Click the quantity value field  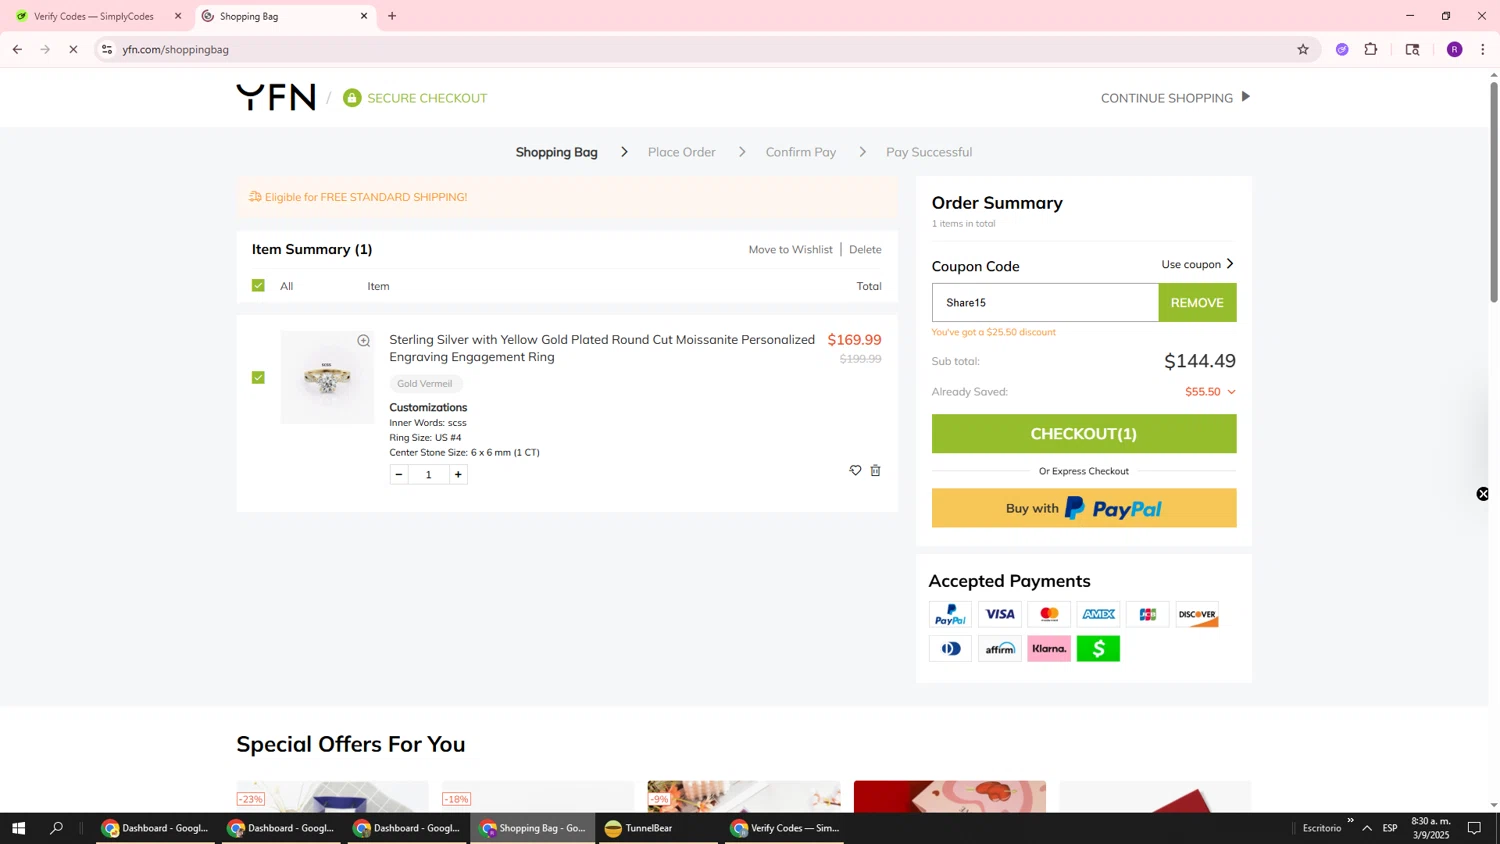click(x=428, y=474)
